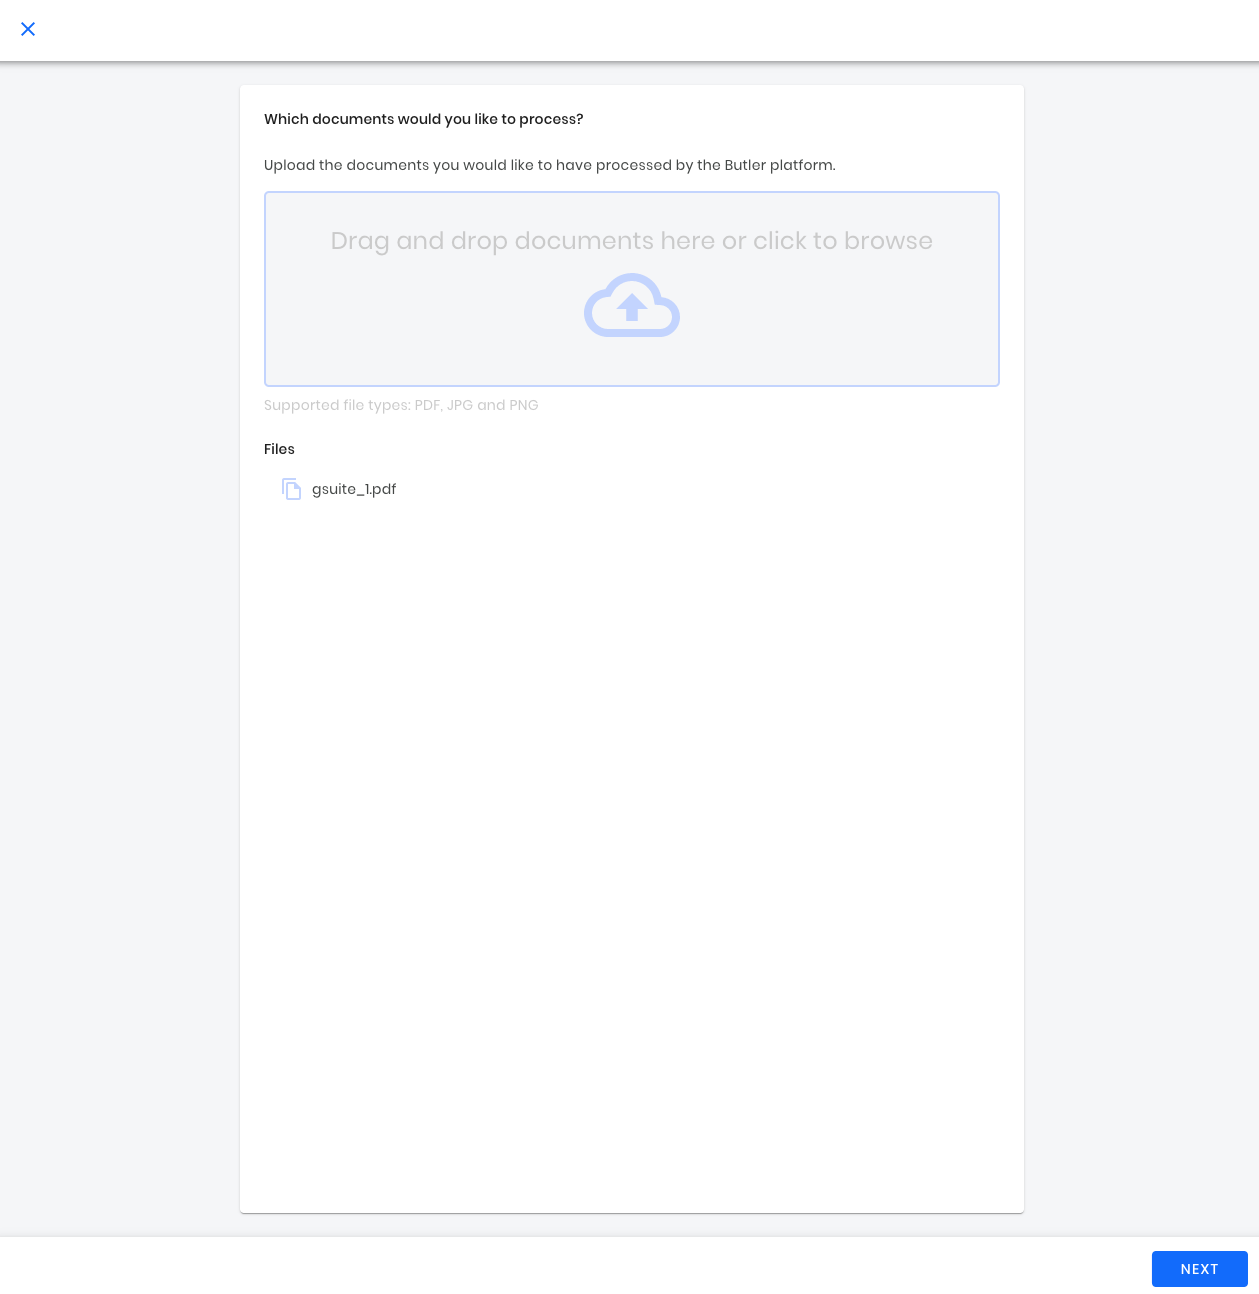1259x1294 pixels.
Task: Click the 'Supported file types' hint text
Action: click(x=401, y=405)
